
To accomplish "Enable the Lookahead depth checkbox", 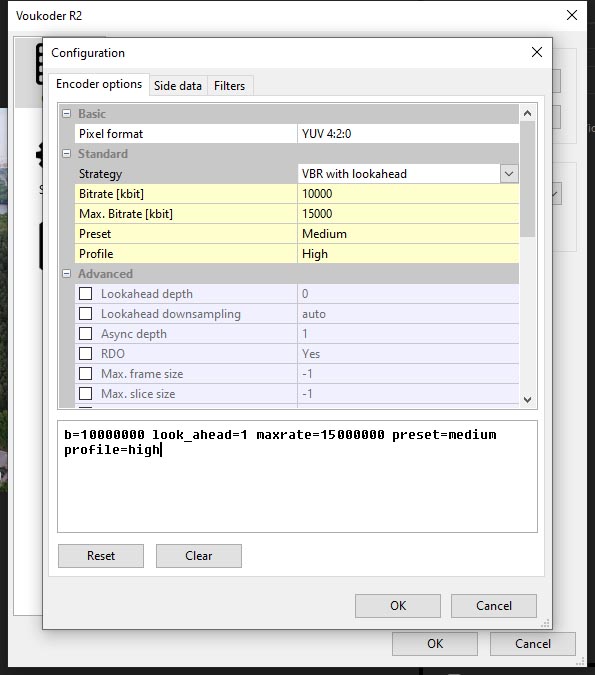I will (x=85, y=294).
